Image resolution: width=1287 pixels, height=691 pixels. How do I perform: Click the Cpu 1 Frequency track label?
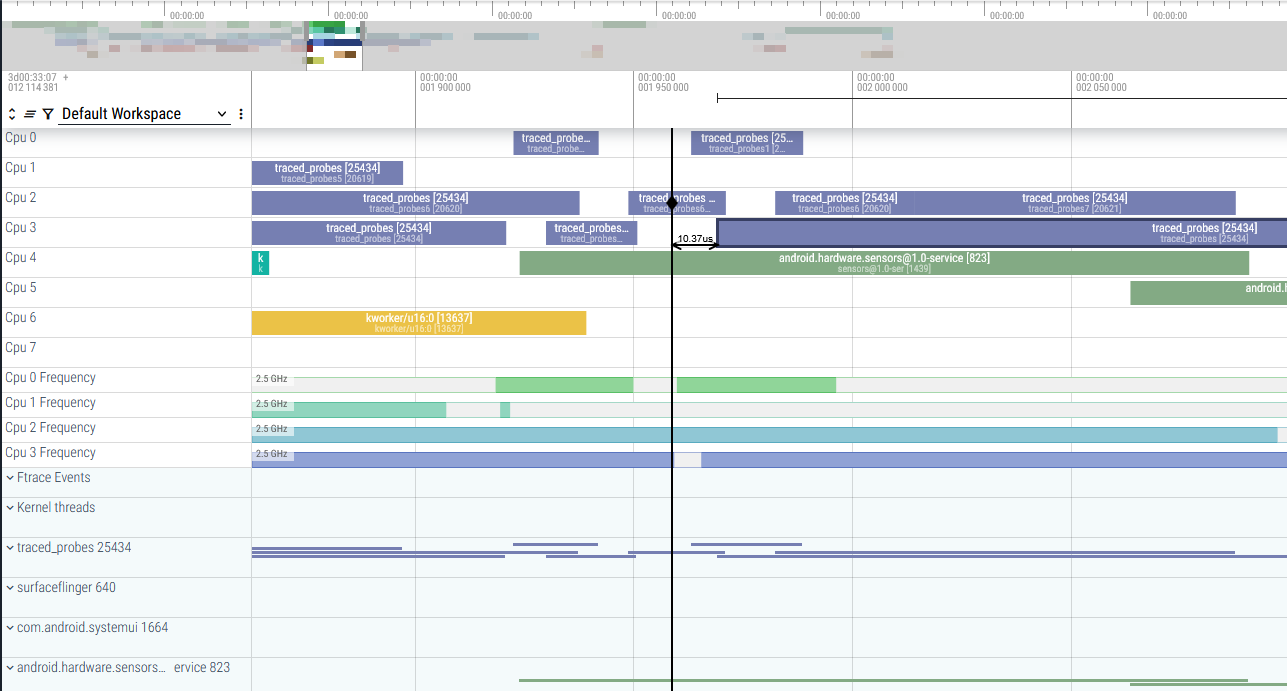tap(50, 403)
